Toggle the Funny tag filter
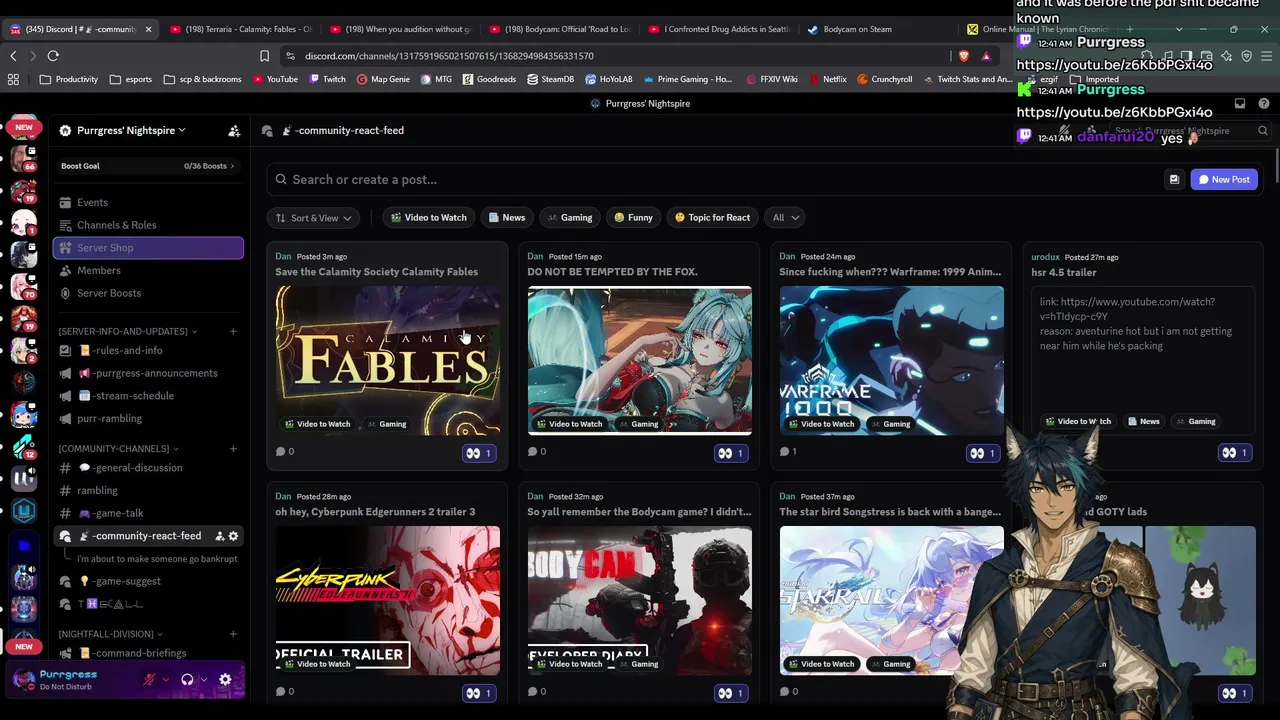The height and width of the screenshot is (720, 1280). 633,218
